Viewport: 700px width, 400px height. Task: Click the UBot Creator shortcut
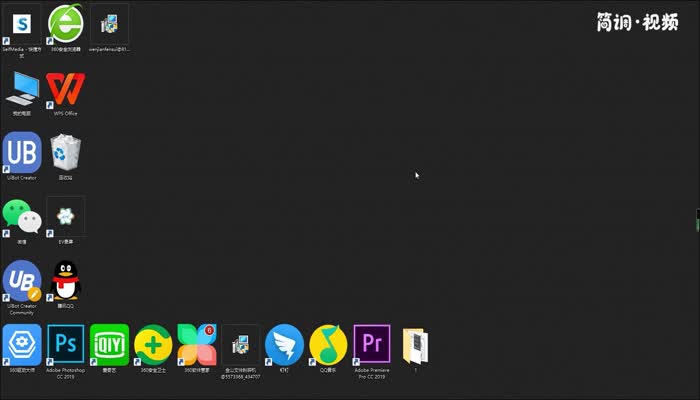click(x=21, y=153)
